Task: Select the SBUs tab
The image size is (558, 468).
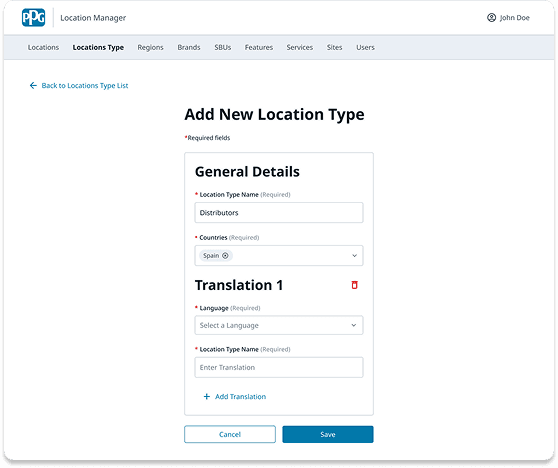Action: [x=223, y=47]
